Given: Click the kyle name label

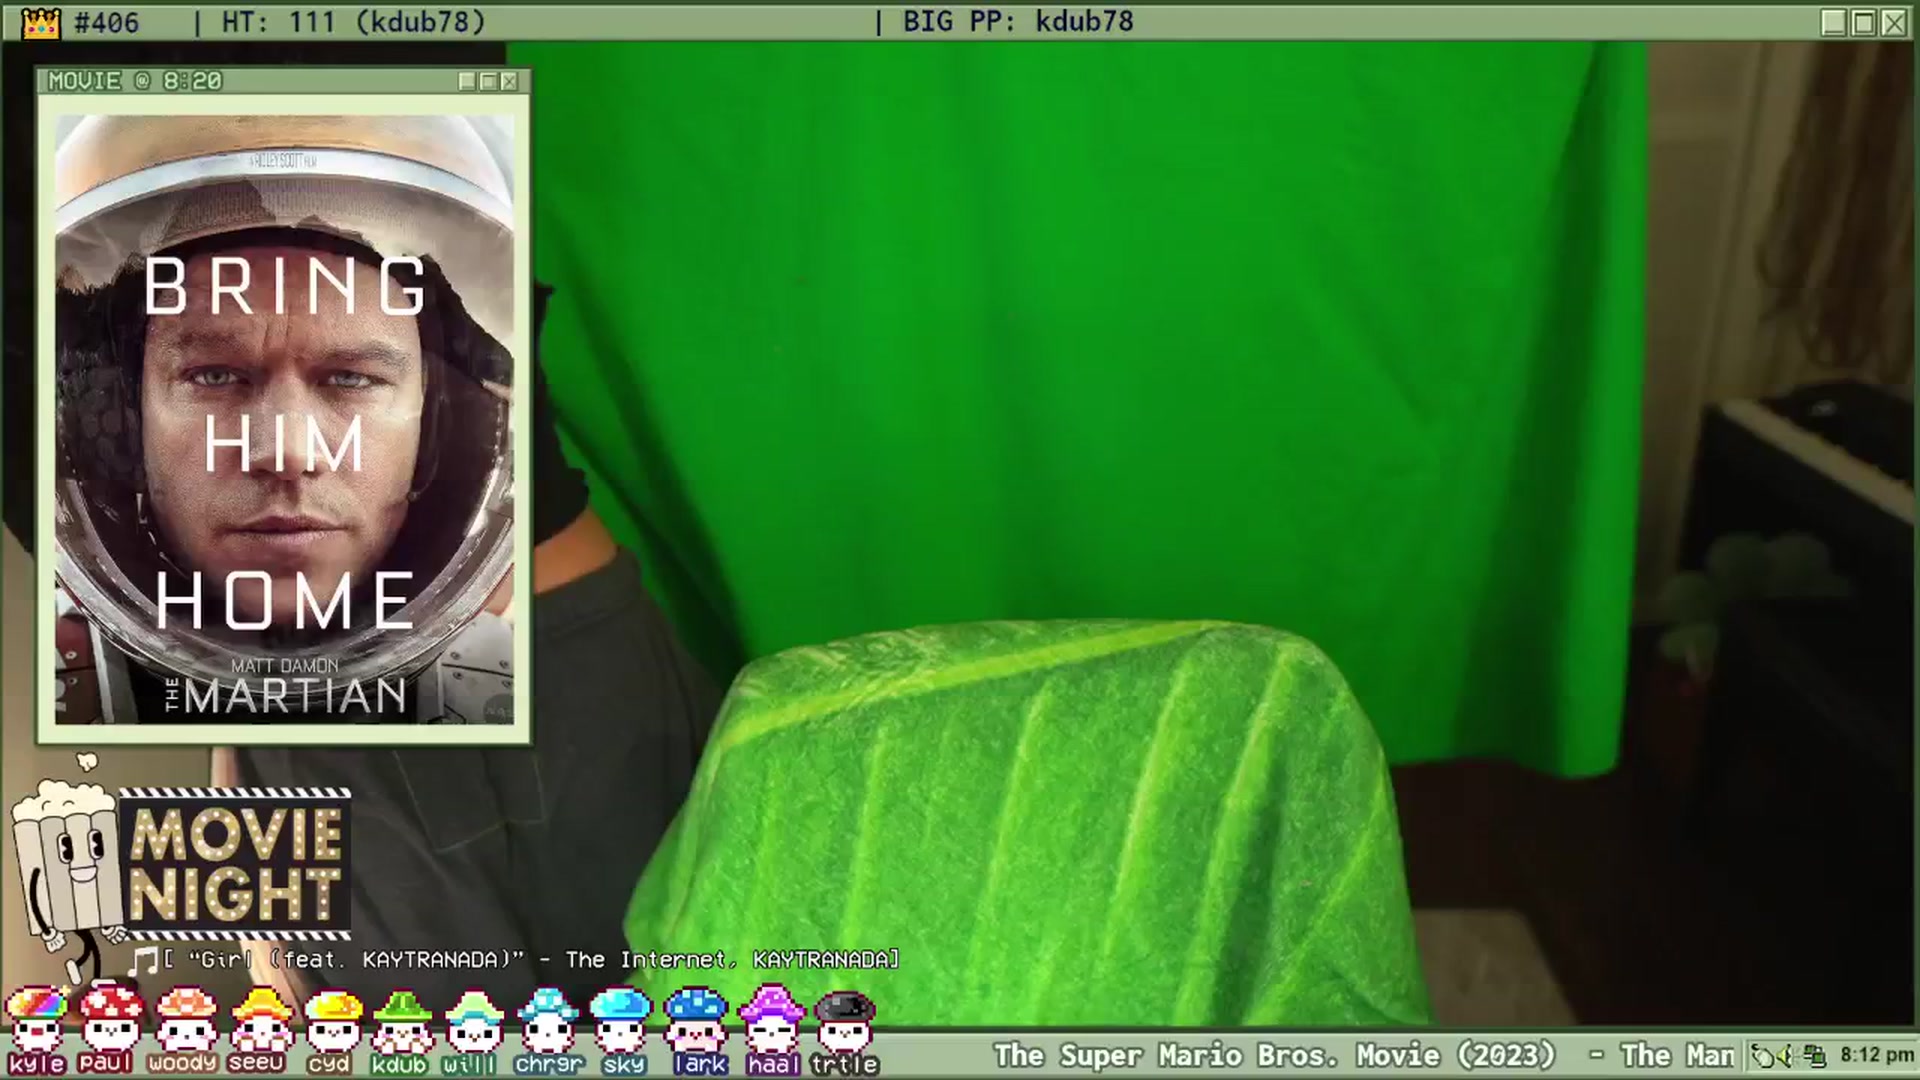Looking at the screenshot, I should [37, 1065].
